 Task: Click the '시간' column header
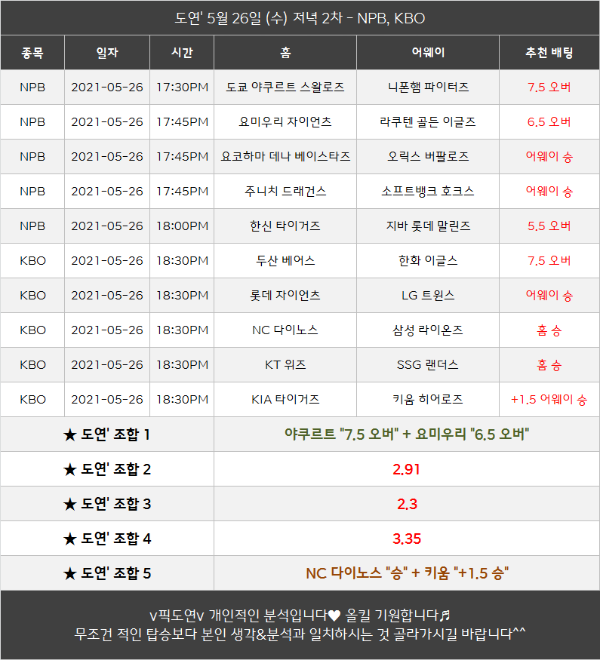point(182,53)
